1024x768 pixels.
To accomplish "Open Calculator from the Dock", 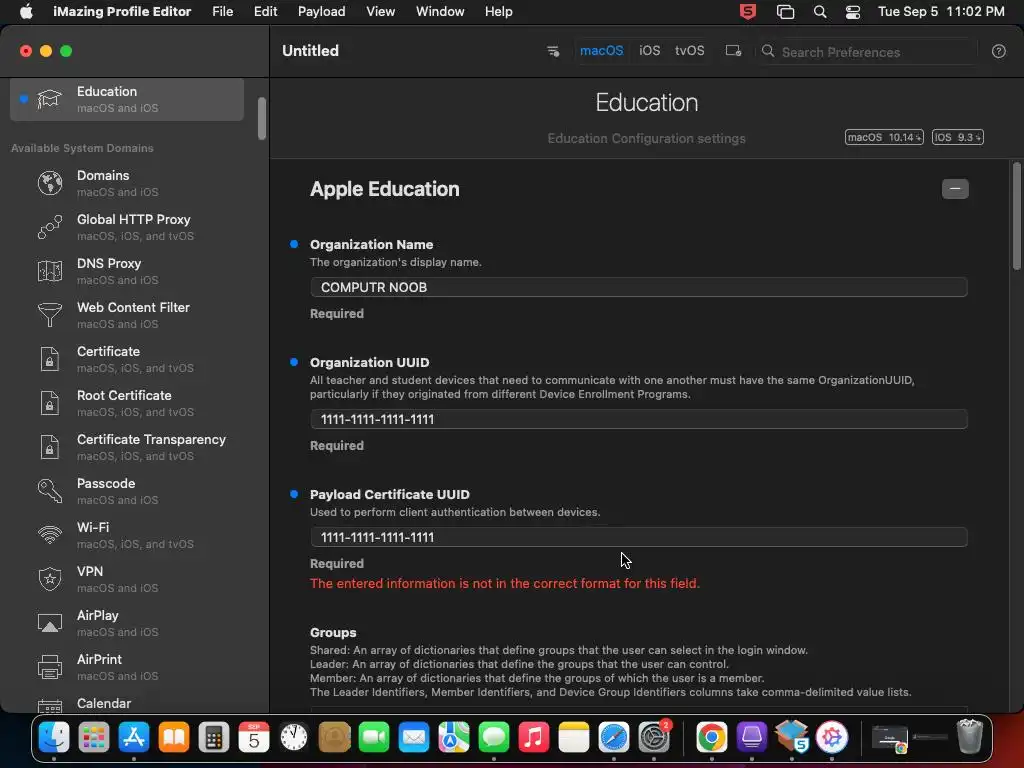I will coord(214,737).
